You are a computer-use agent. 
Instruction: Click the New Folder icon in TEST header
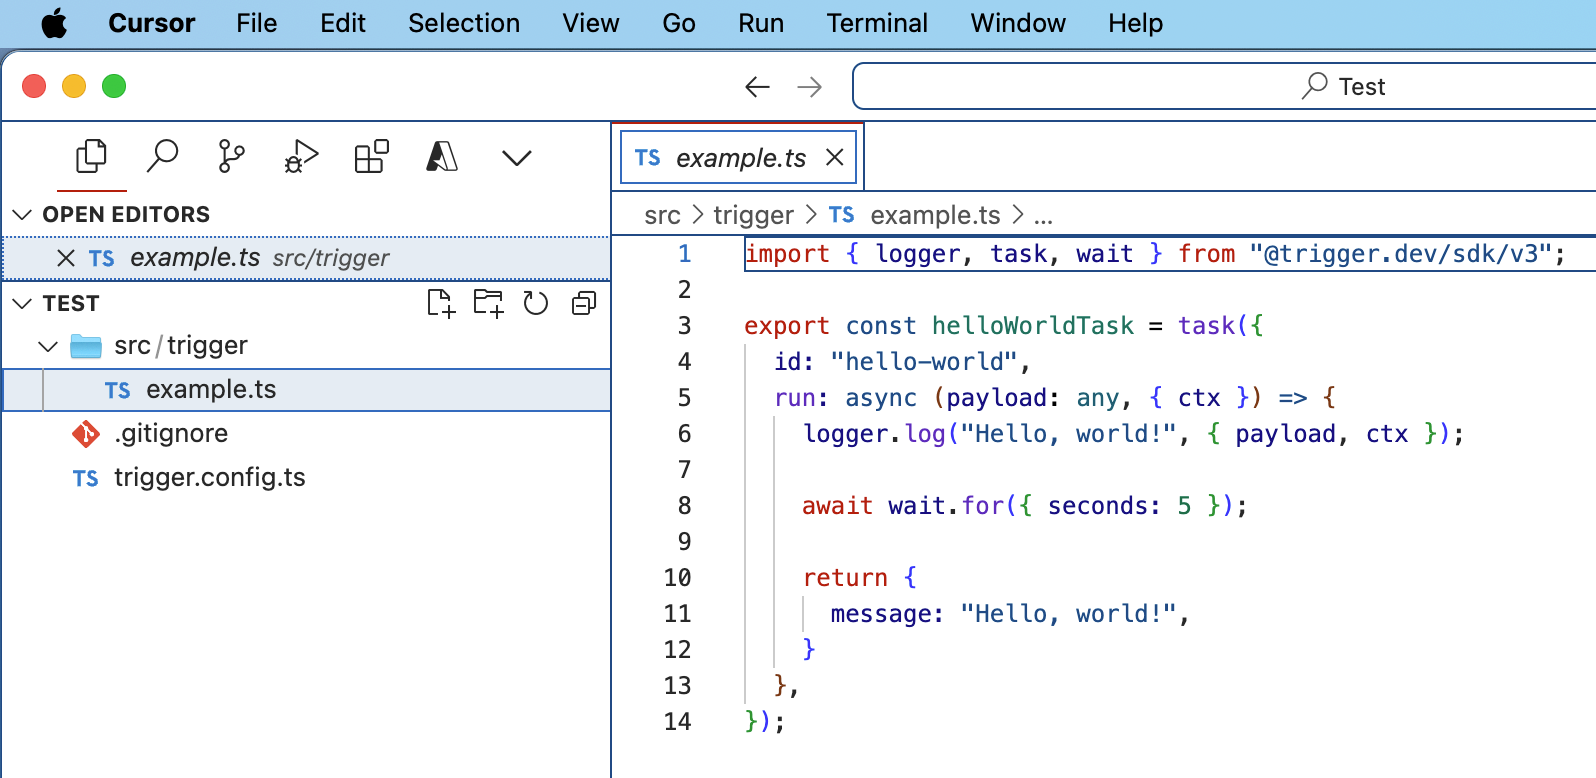(489, 303)
